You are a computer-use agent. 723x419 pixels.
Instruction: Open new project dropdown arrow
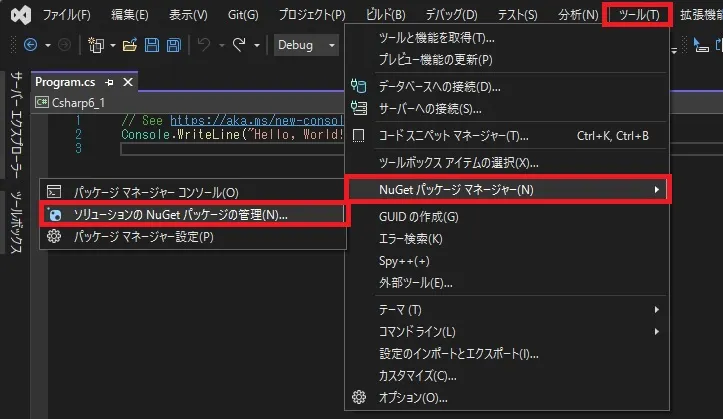point(113,45)
